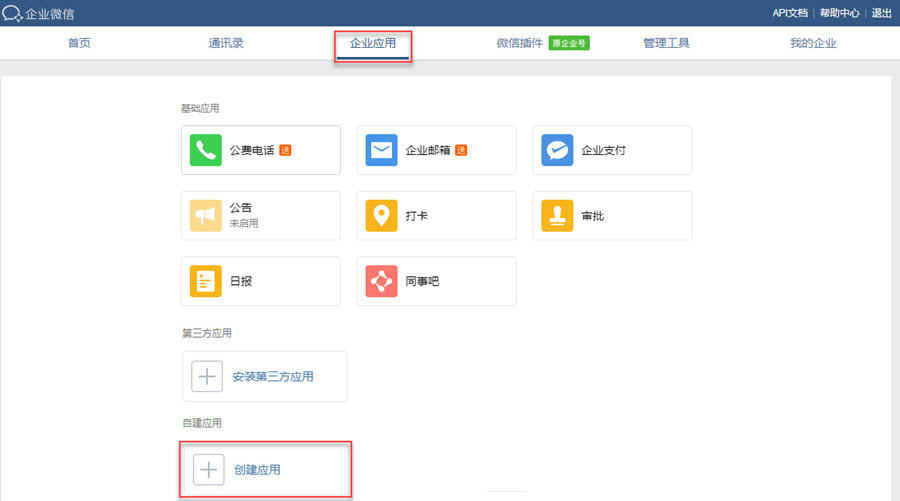Screen dimensions: 900x501
Task: Click the 日报 label
Action: 241,281
